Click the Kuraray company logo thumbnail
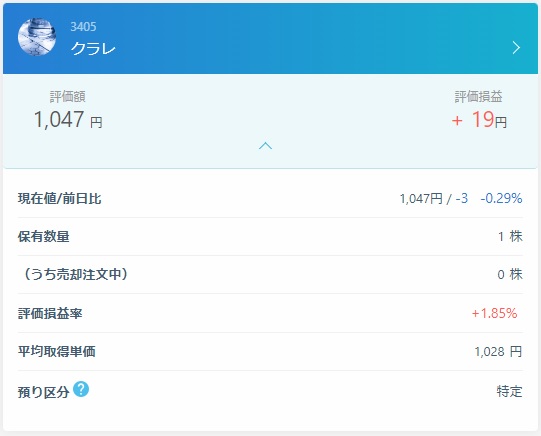The height and width of the screenshot is (436, 541). click(x=37, y=37)
